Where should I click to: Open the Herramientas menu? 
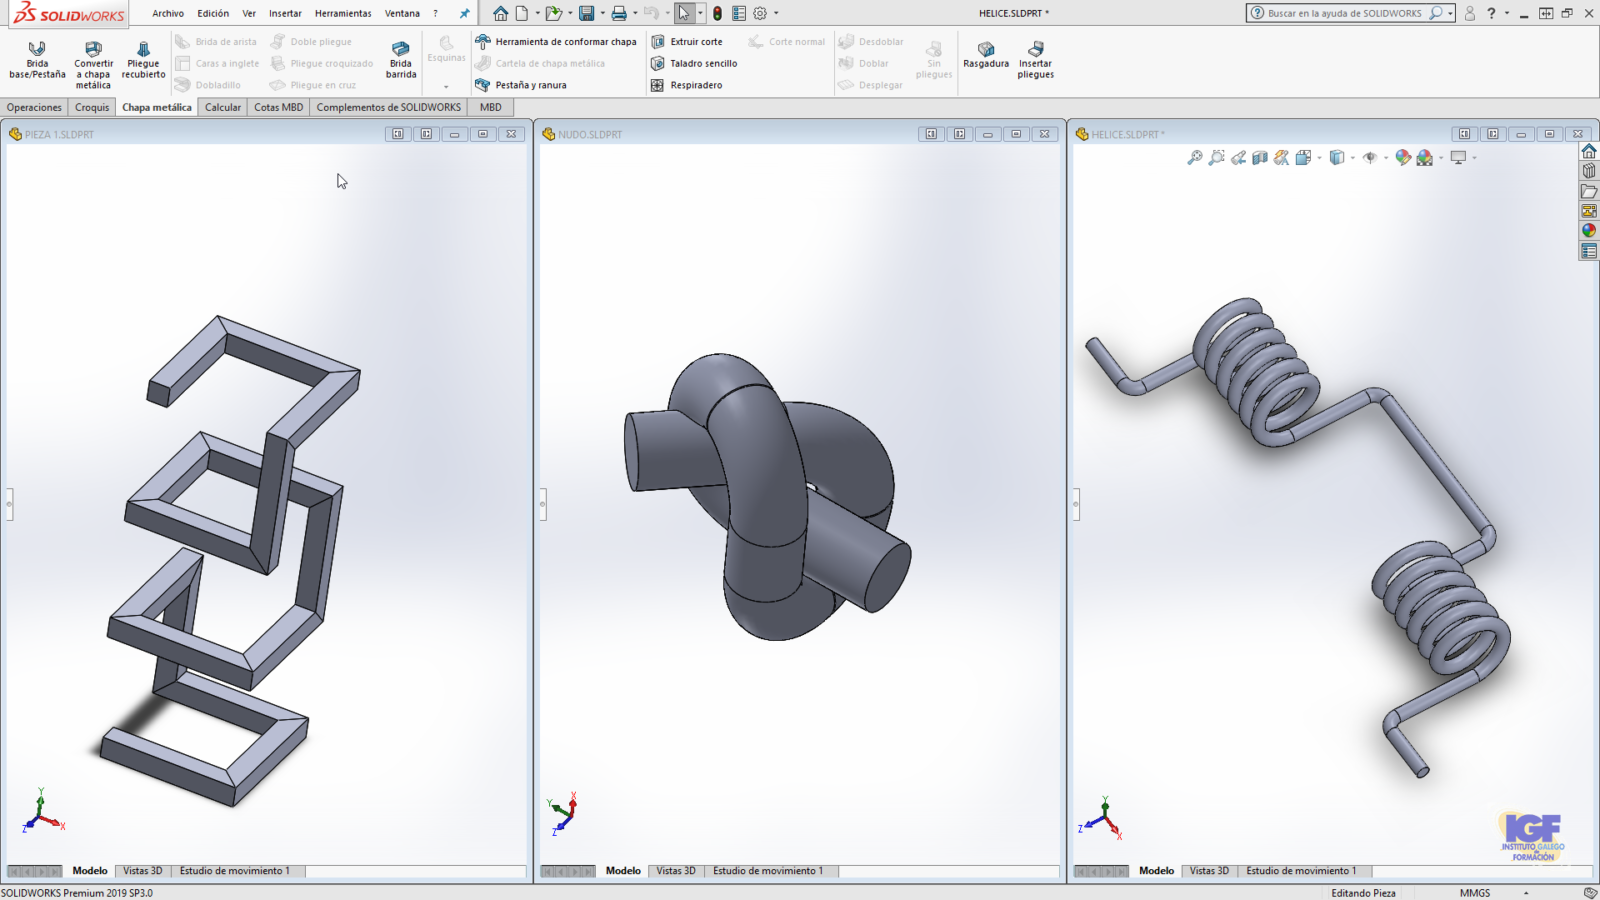point(343,13)
